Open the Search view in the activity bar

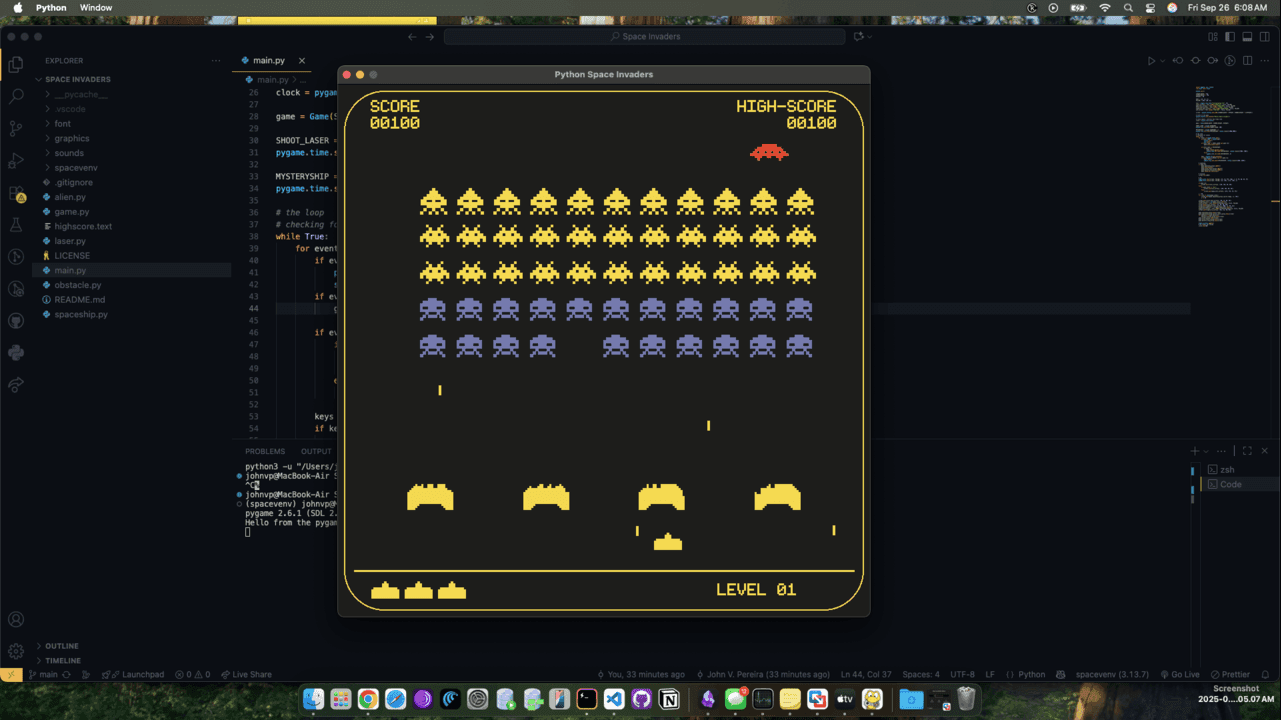click(16, 97)
